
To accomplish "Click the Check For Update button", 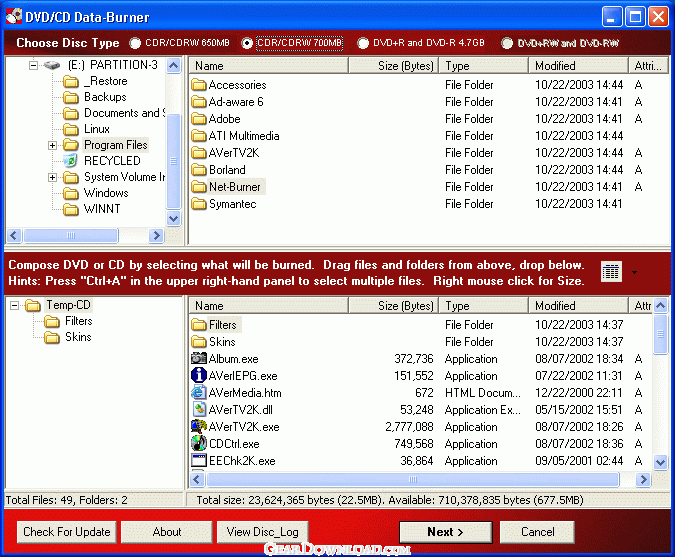I will pyautogui.click(x=67, y=532).
